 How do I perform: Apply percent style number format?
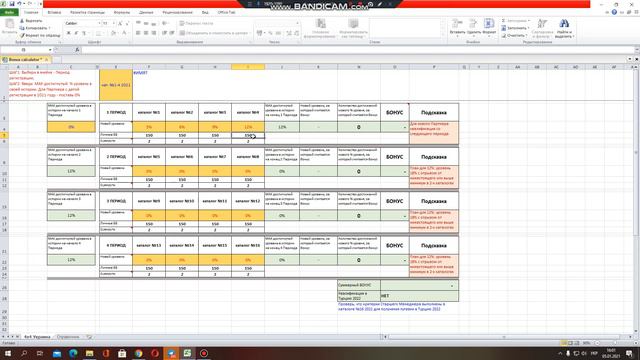point(270,33)
